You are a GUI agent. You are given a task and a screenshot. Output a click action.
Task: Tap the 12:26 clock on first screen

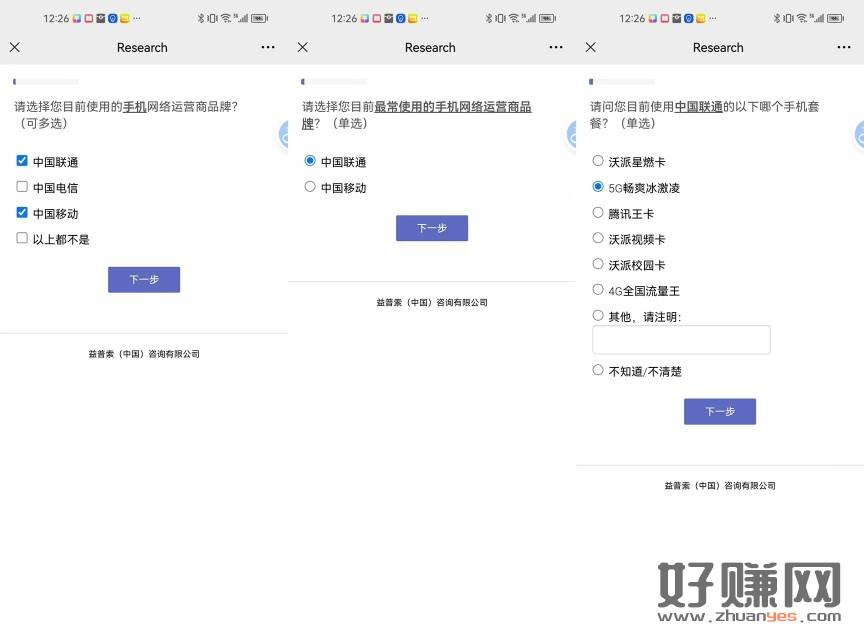click(56, 19)
